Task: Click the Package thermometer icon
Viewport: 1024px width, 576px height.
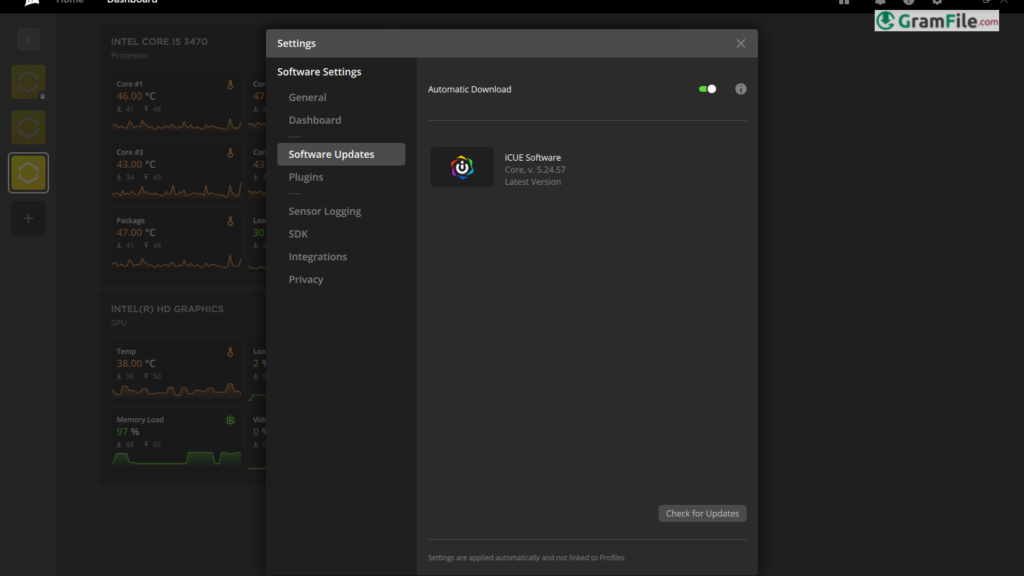Action: tap(230, 221)
